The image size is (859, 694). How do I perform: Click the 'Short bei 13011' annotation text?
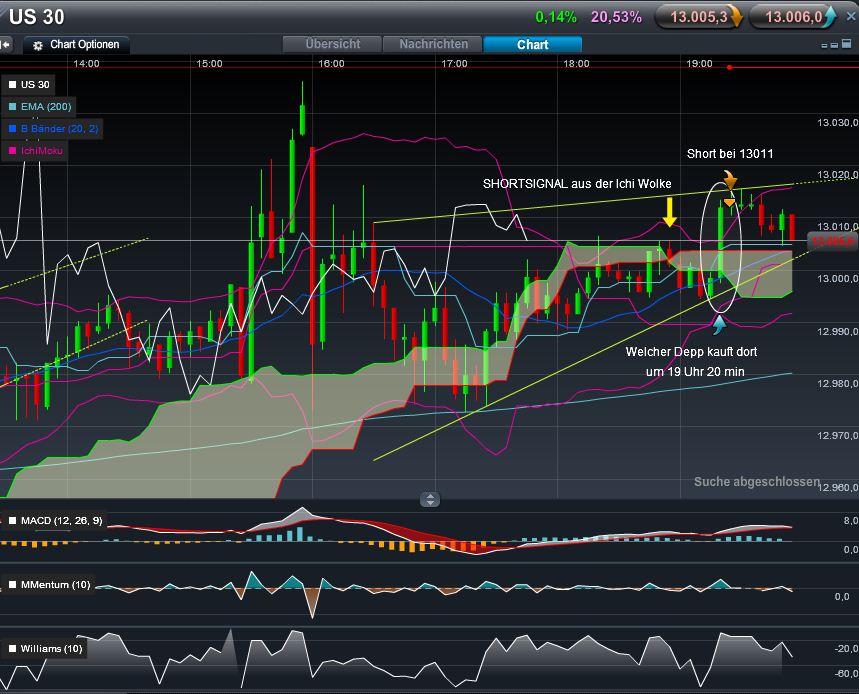[730, 154]
